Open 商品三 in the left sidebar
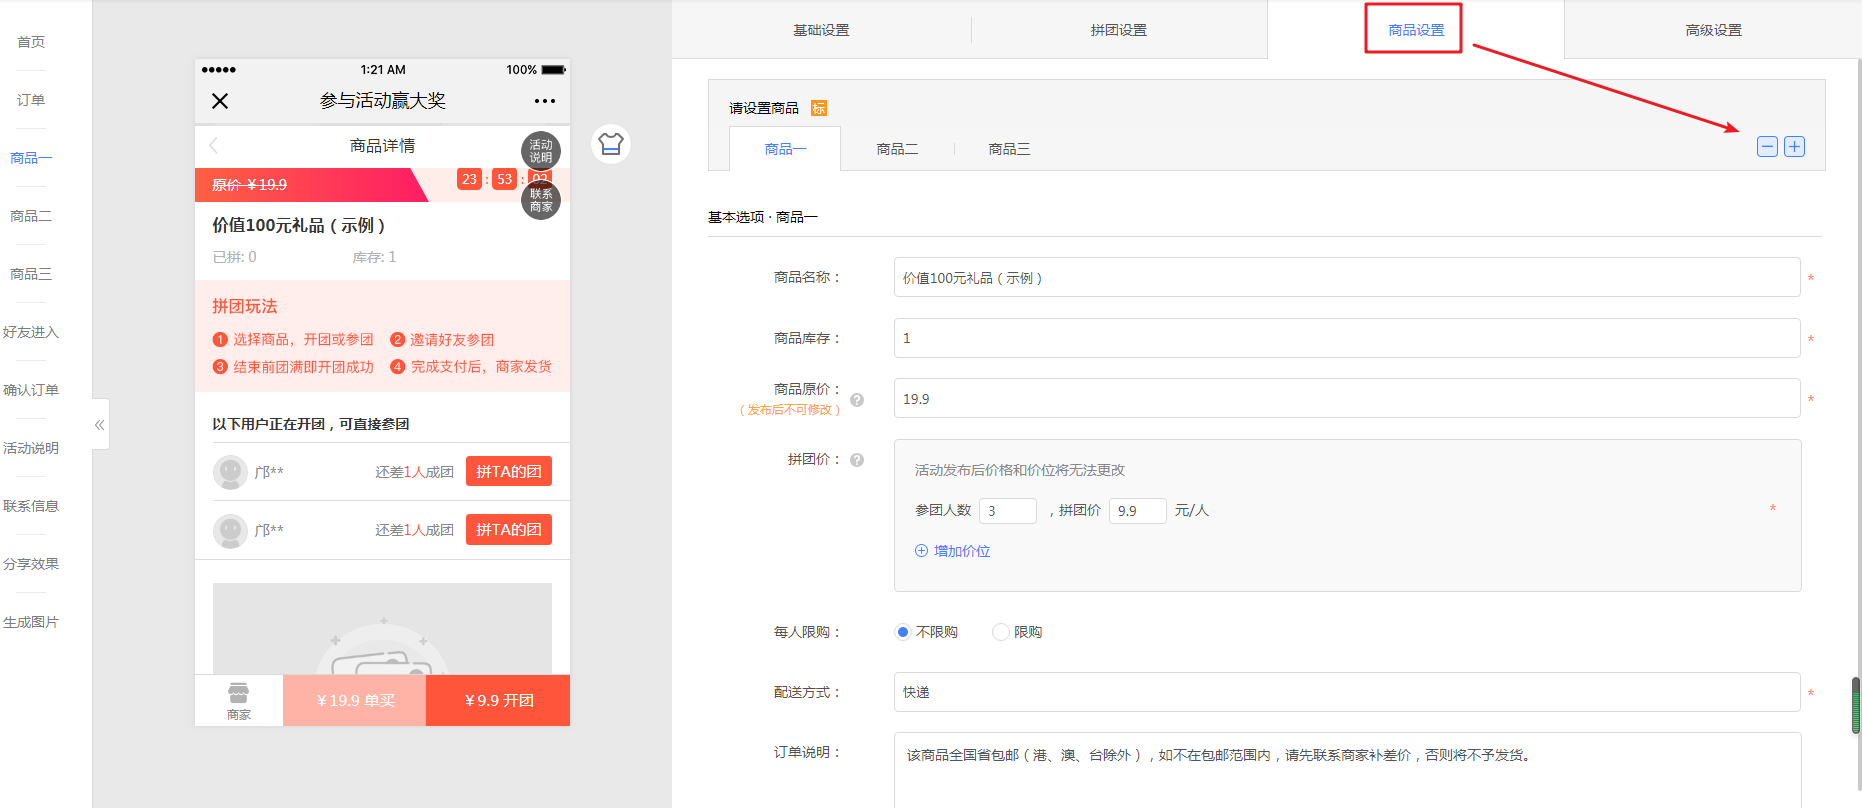The image size is (1862, 808). [x=31, y=274]
